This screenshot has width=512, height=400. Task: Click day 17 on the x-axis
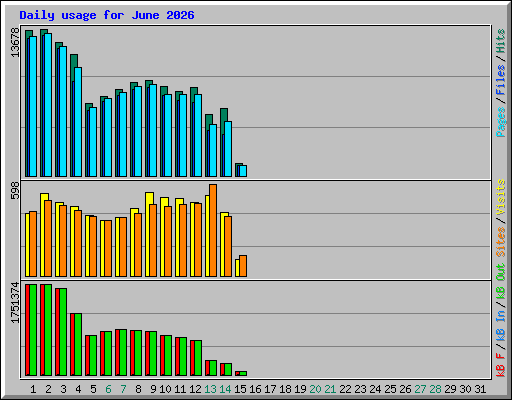click(270, 389)
